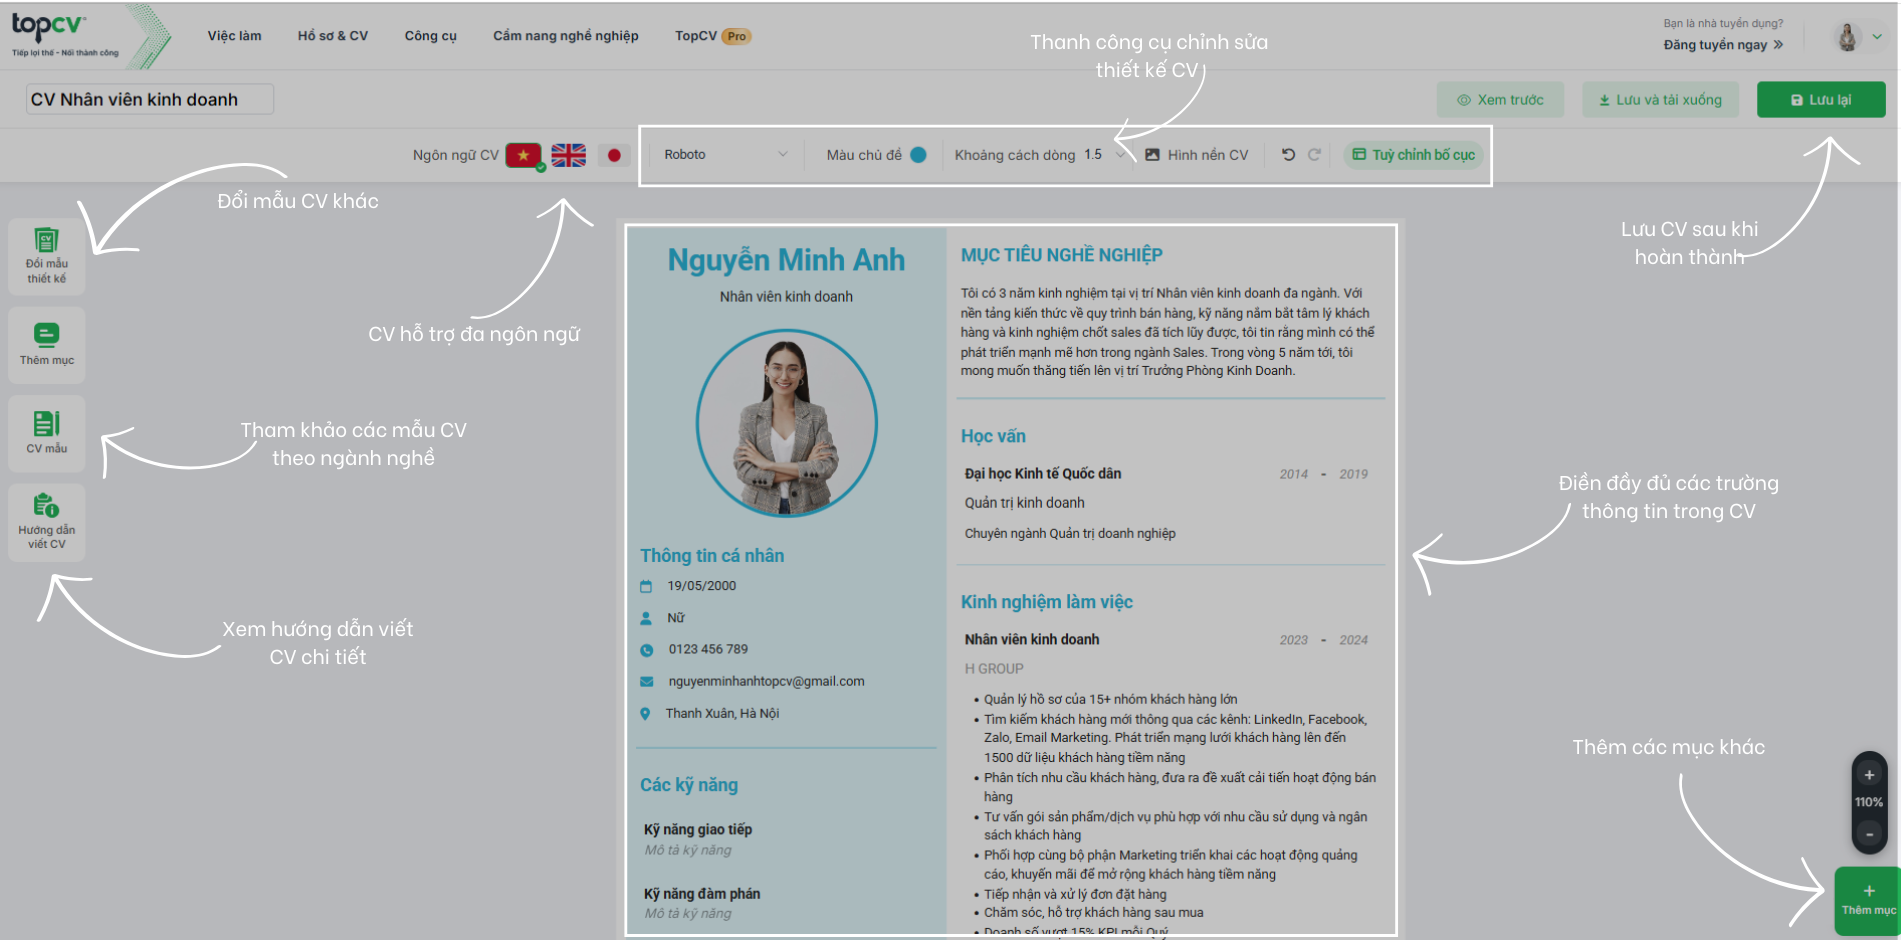
Task: Click job title Nhân viên kinh doanh under name
Action: point(786,297)
